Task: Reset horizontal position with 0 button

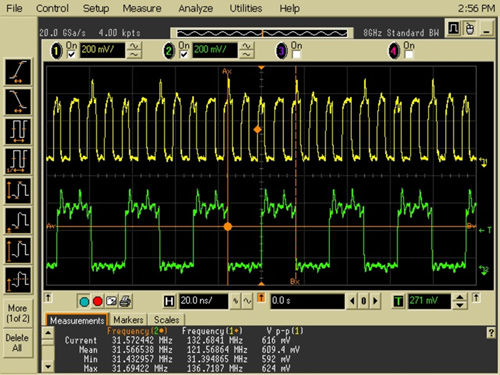Action: (364, 301)
